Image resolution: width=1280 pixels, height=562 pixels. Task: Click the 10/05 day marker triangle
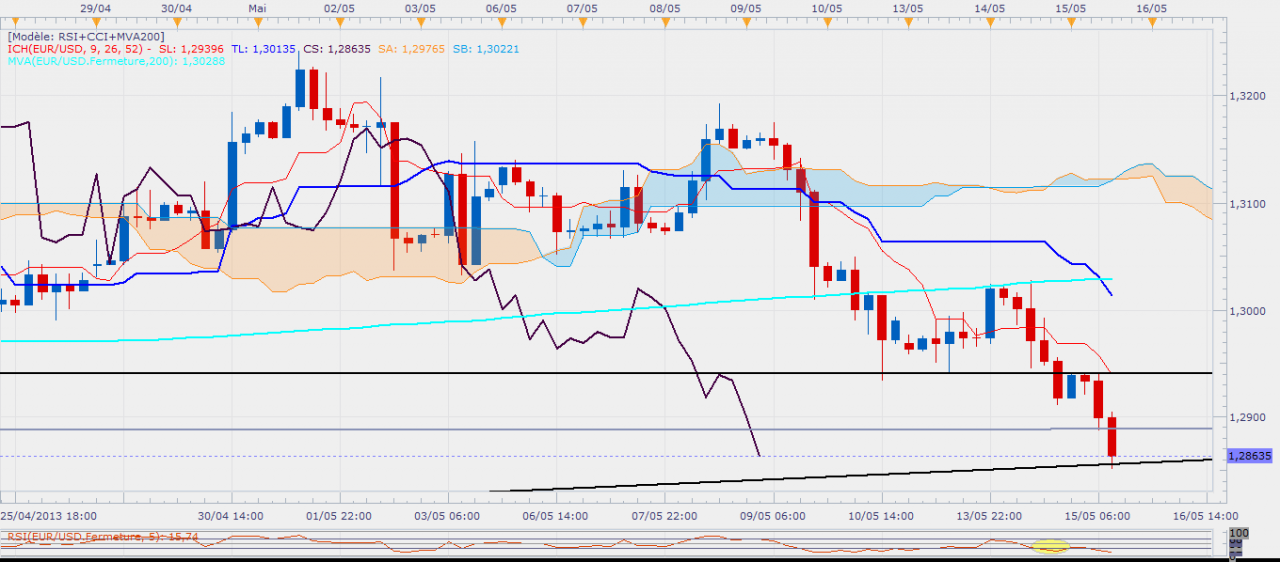826,21
